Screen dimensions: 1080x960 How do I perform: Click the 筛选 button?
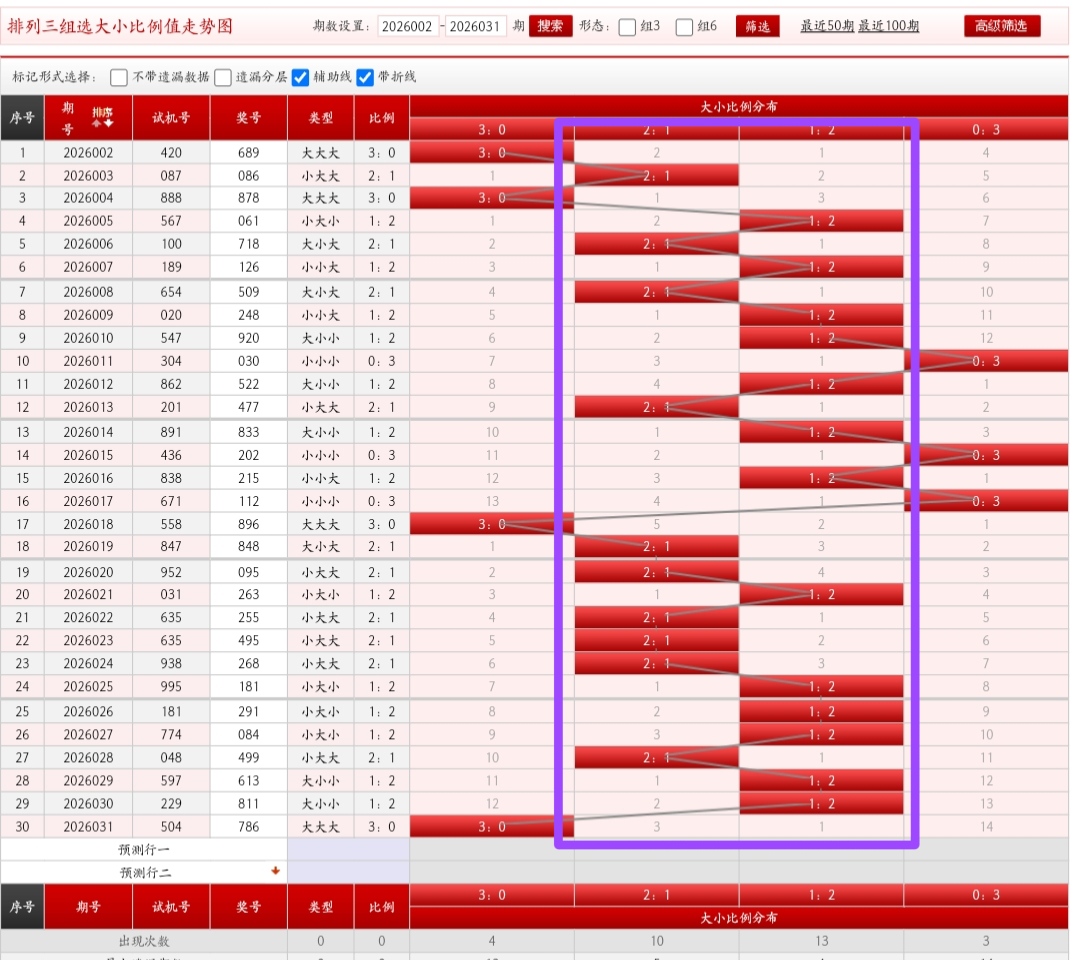click(758, 26)
